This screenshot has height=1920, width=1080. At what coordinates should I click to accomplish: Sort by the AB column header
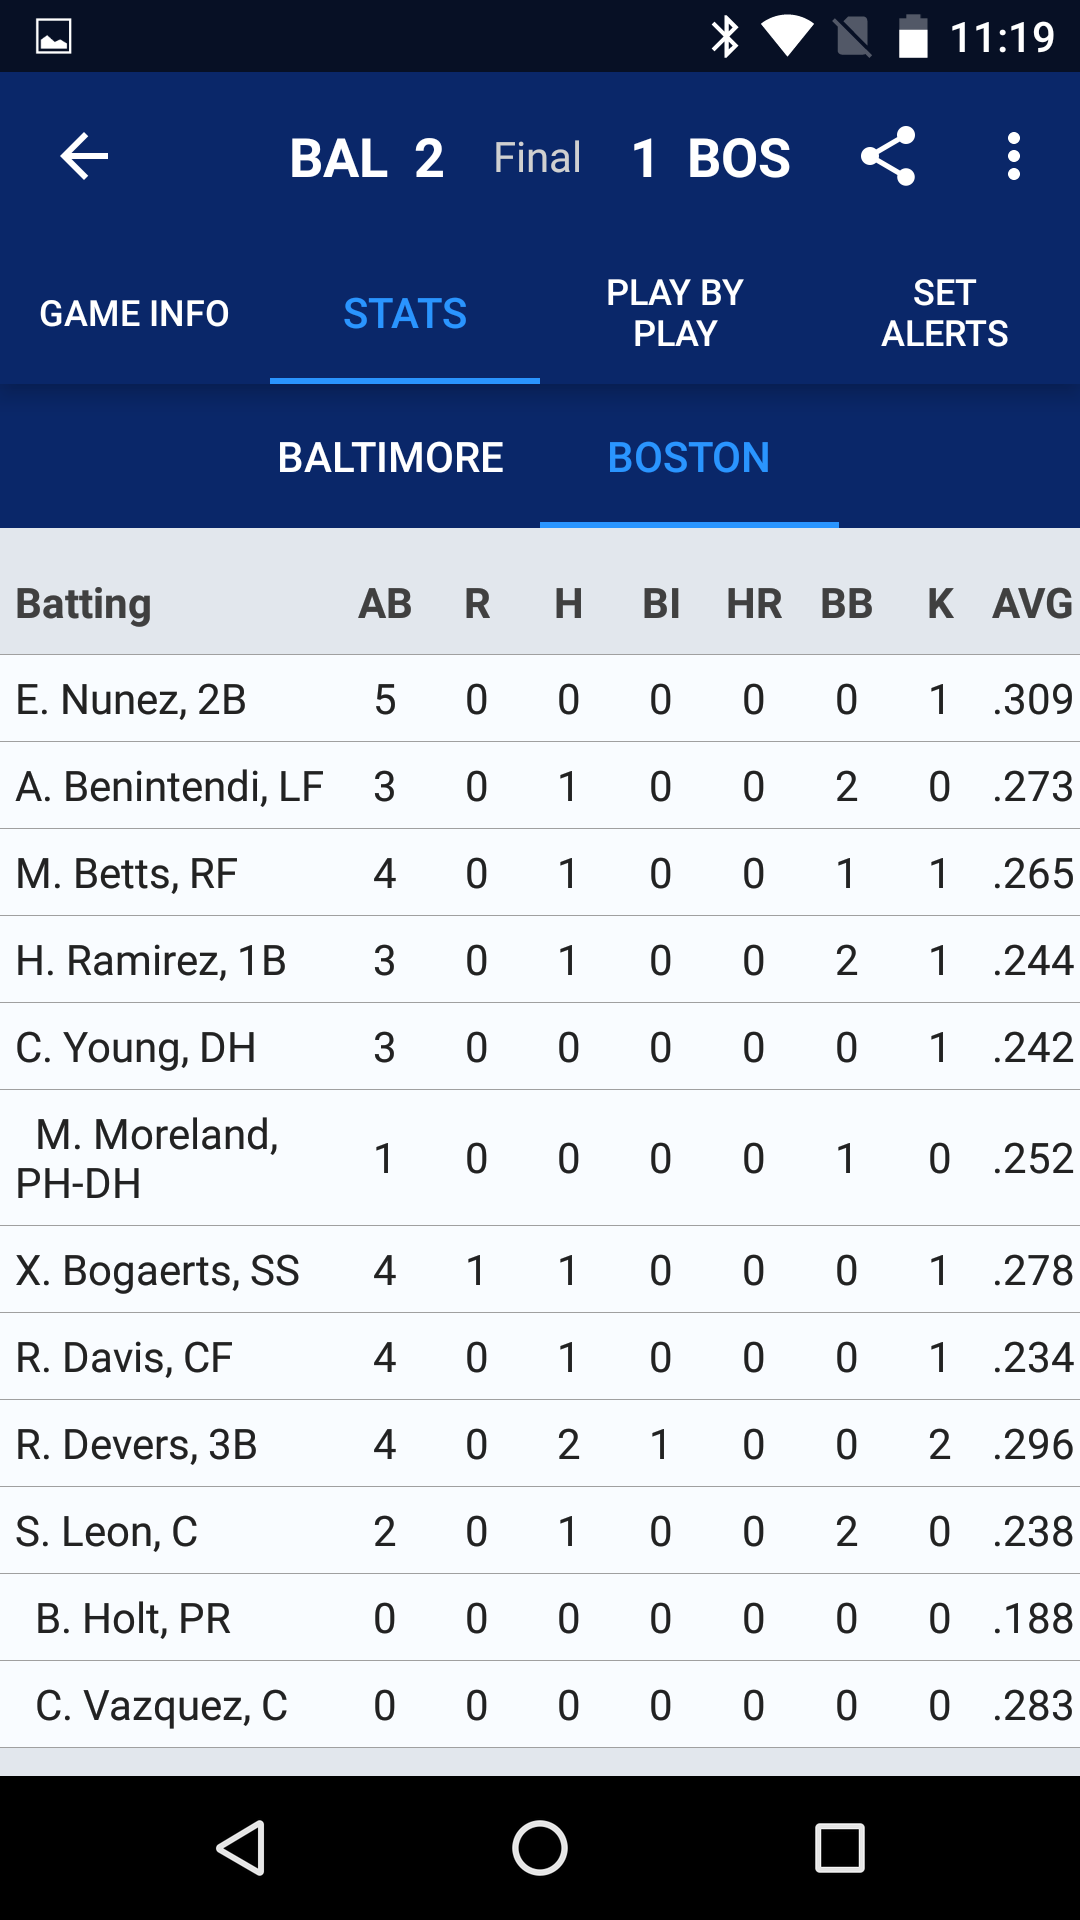(x=386, y=603)
